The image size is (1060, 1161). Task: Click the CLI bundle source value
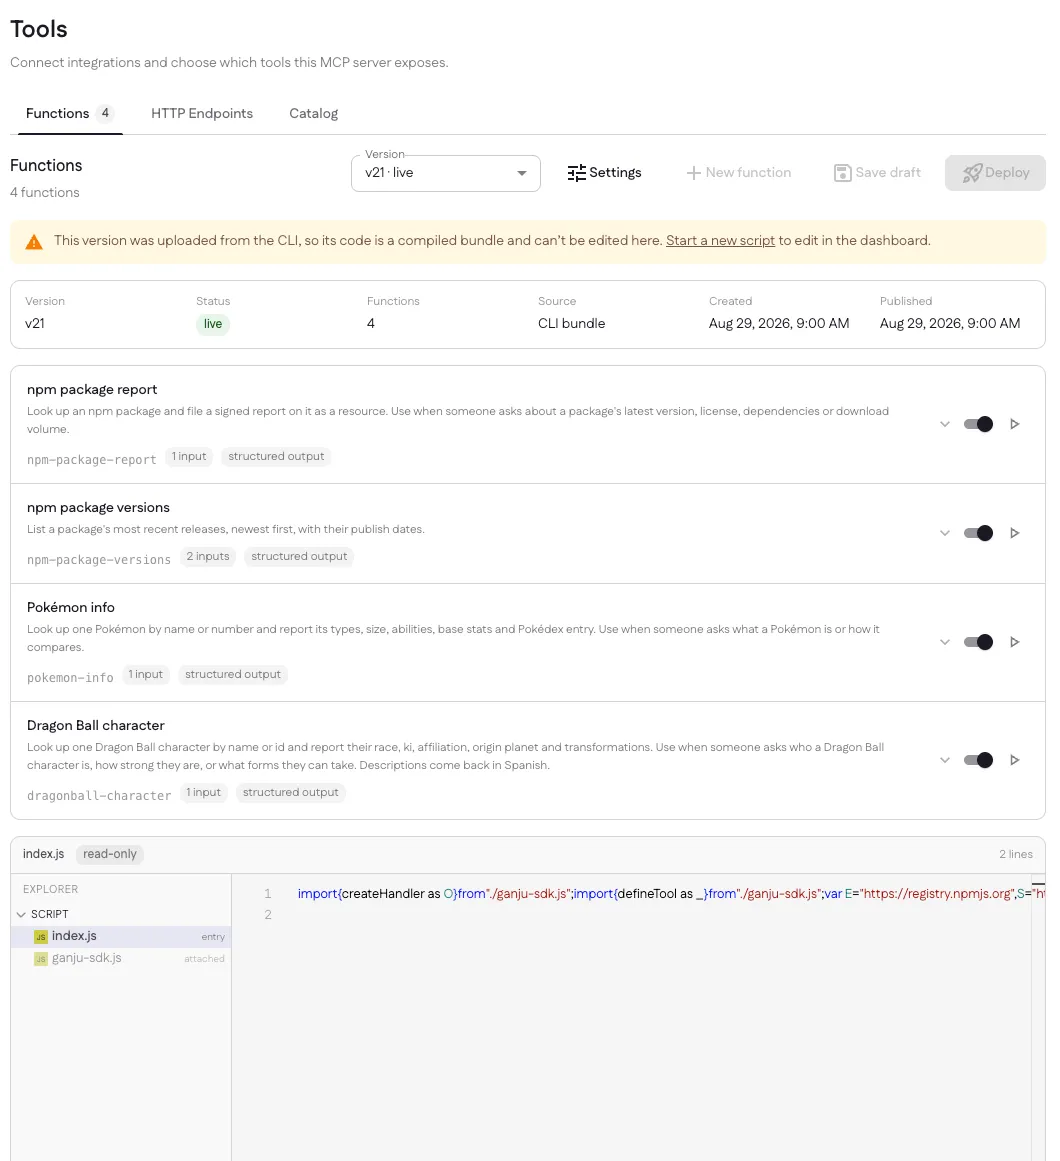pos(571,324)
